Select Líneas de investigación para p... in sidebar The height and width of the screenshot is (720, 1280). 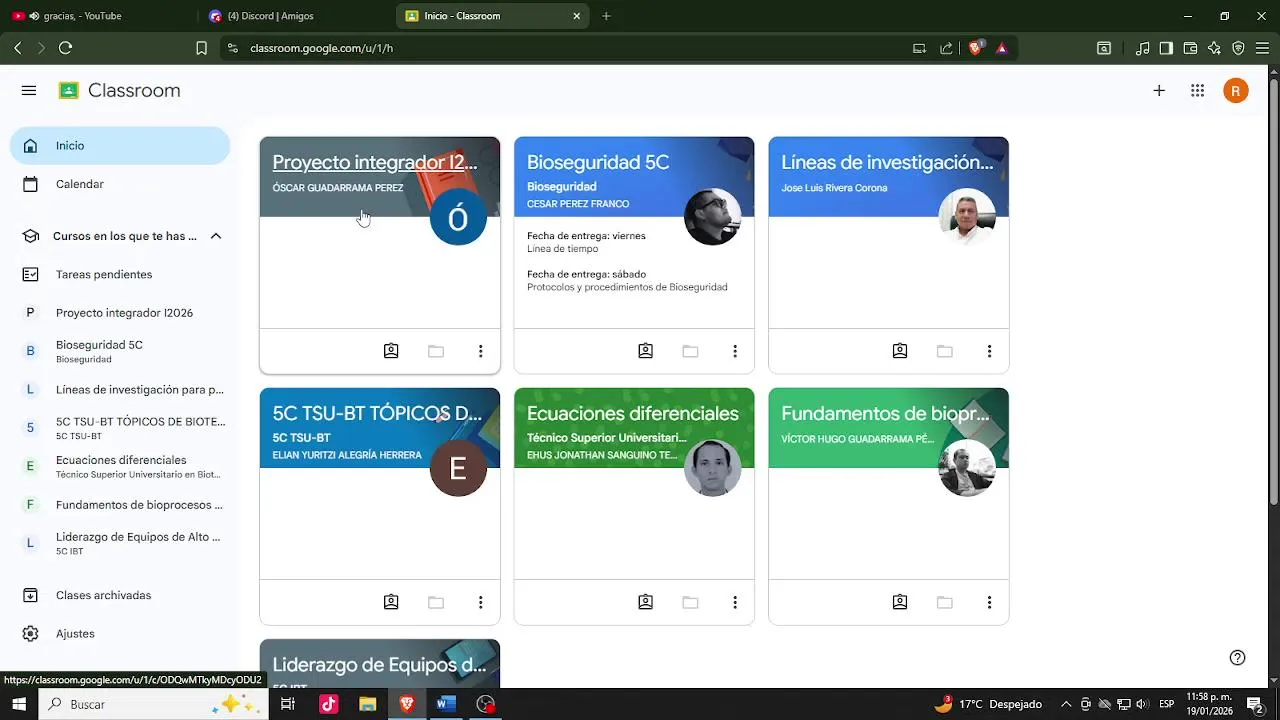(x=120, y=390)
